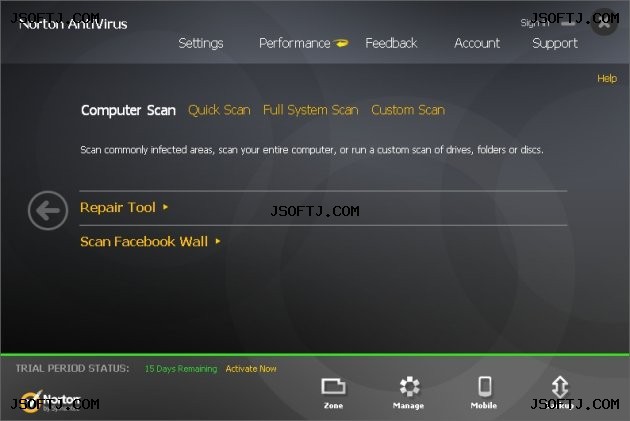Click the TRIAL PERIOD STATUS label
The height and width of the screenshot is (421, 630).
(x=73, y=368)
